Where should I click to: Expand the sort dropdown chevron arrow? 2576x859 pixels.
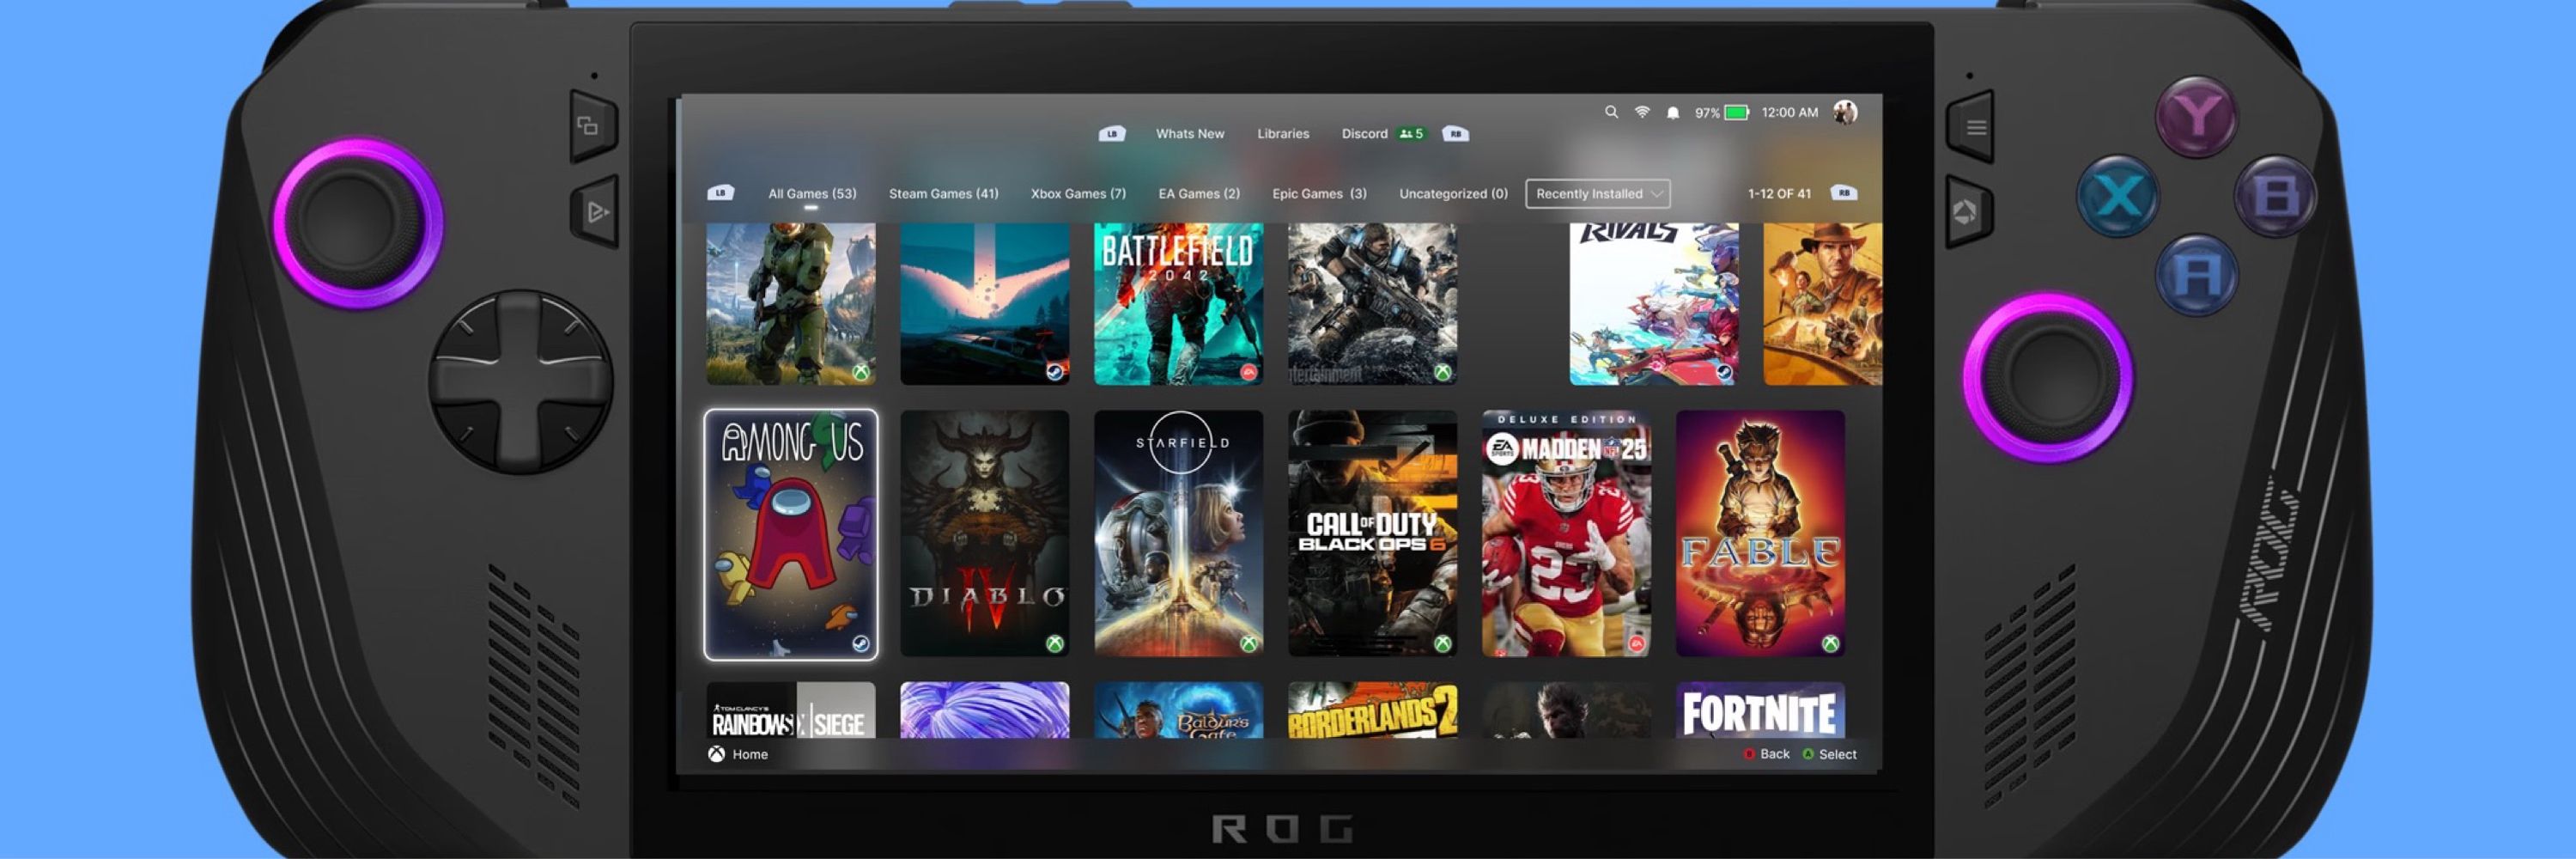coord(1656,193)
